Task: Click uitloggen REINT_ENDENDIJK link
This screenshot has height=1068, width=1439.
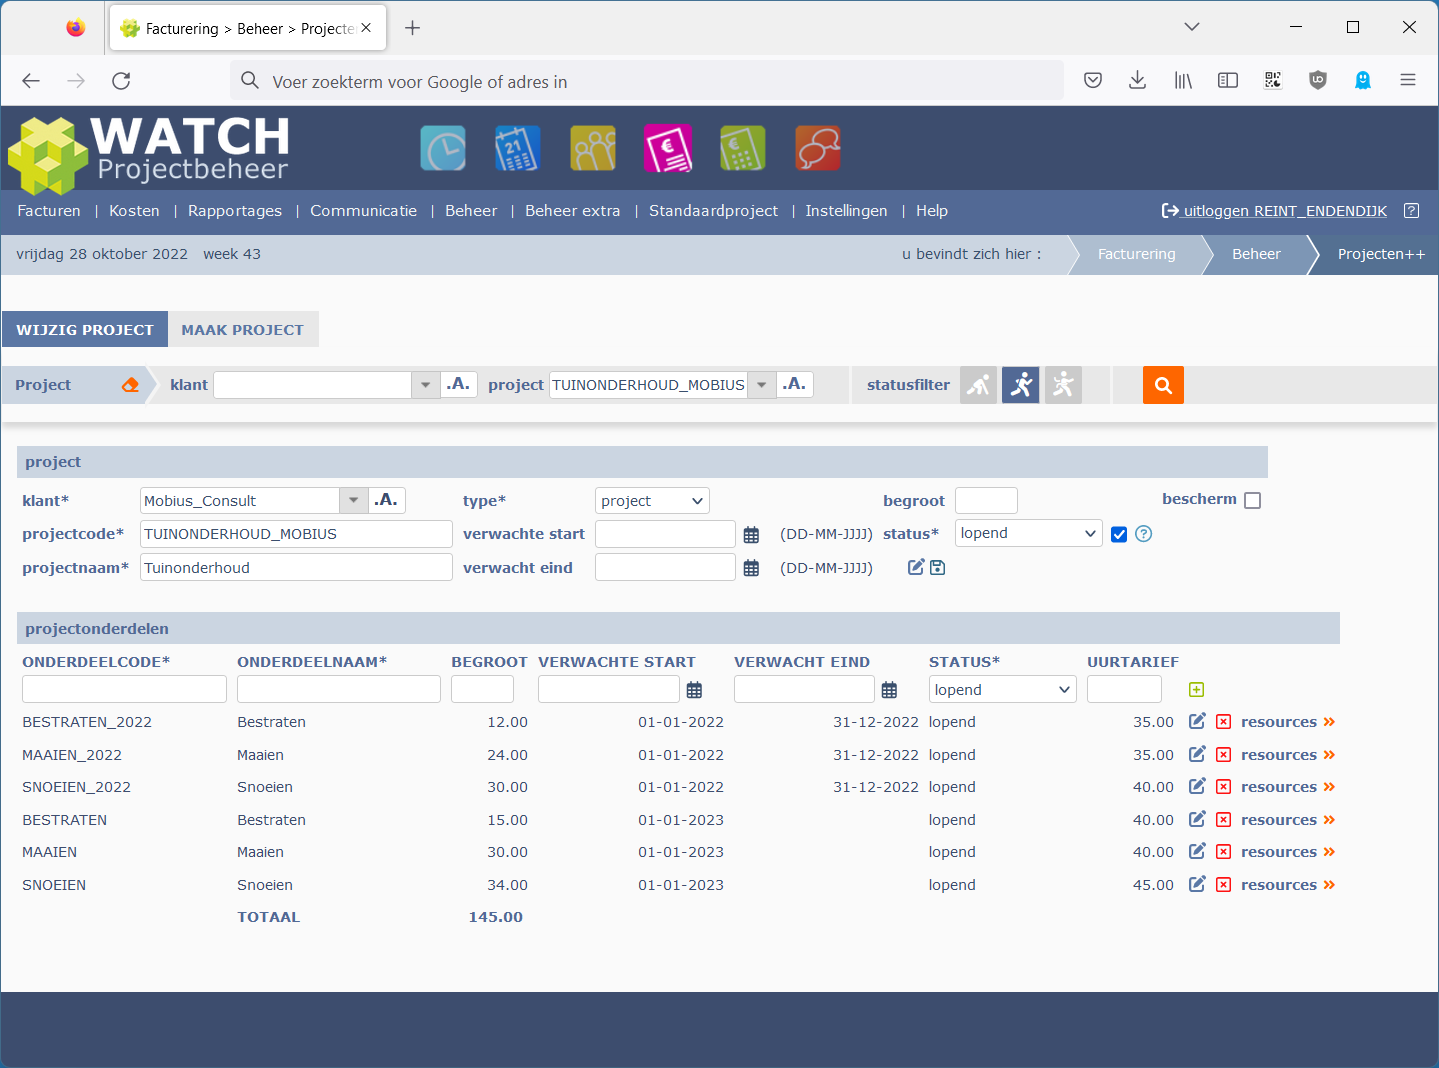Action: click(x=1274, y=211)
